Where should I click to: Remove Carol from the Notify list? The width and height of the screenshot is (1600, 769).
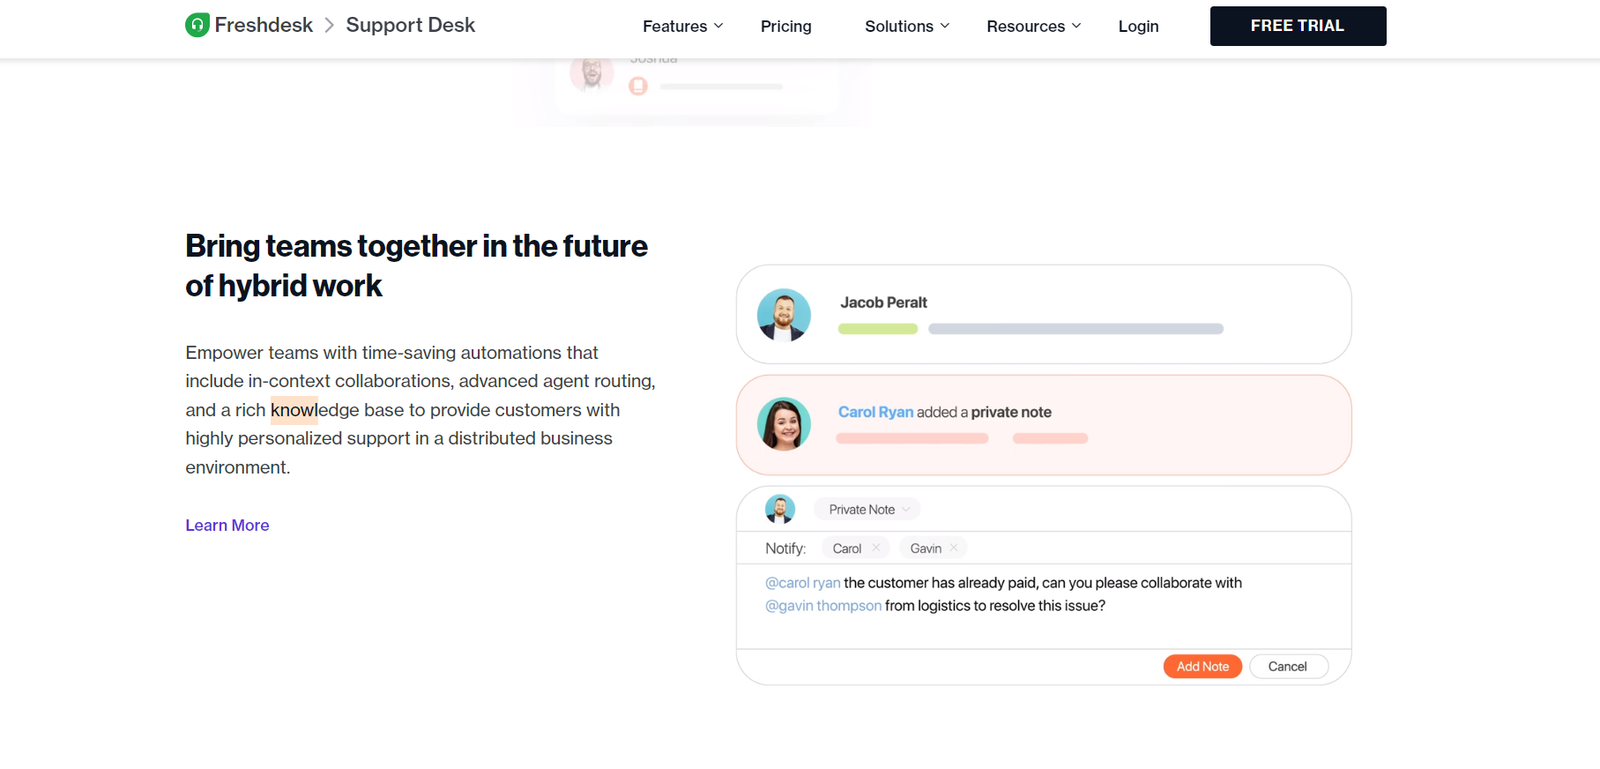pyautogui.click(x=876, y=548)
